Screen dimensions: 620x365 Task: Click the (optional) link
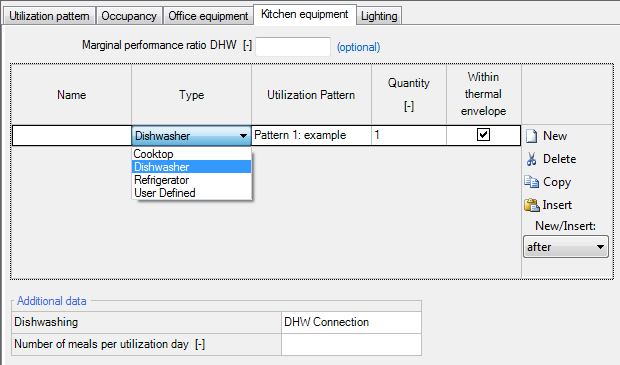click(x=358, y=47)
